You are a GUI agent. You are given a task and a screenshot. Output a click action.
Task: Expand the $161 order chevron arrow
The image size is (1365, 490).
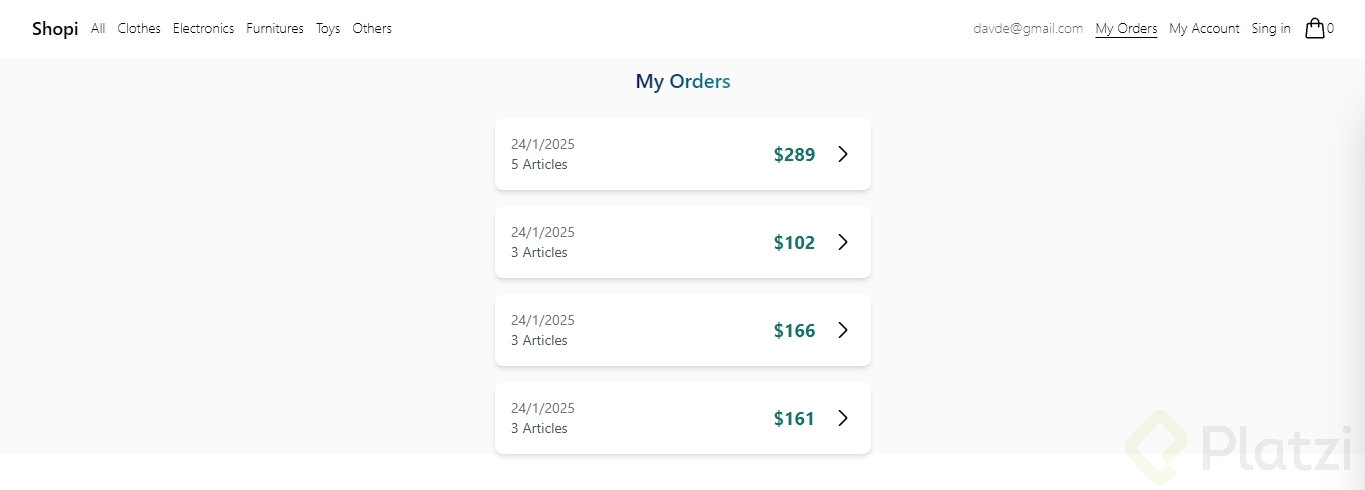tap(843, 418)
